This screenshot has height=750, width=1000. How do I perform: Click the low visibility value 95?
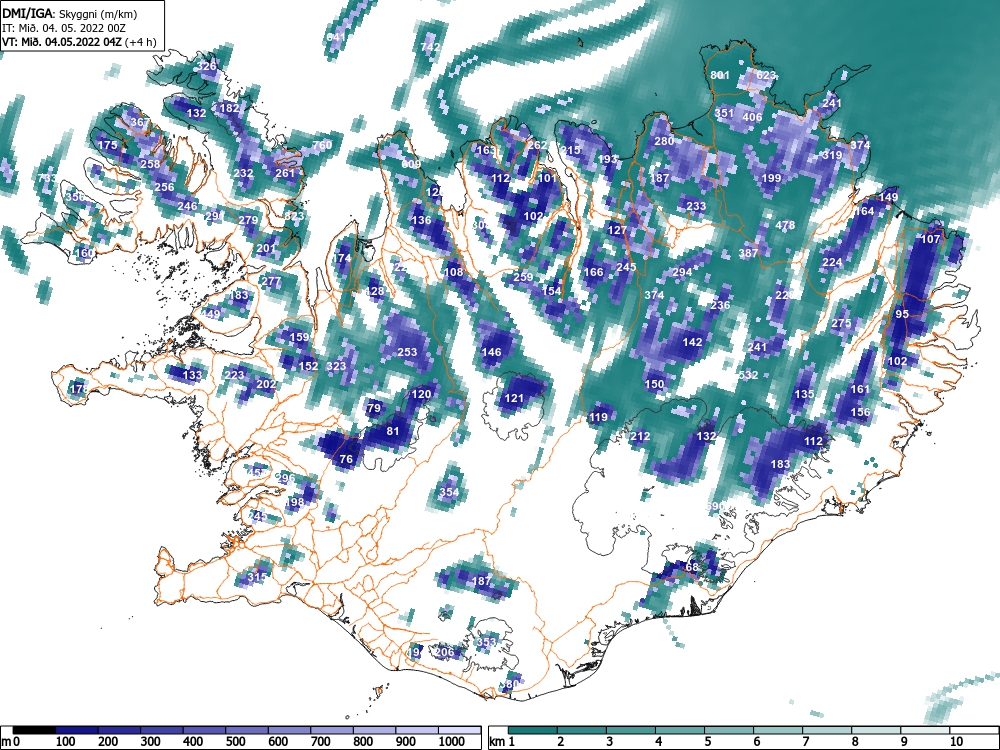click(902, 314)
